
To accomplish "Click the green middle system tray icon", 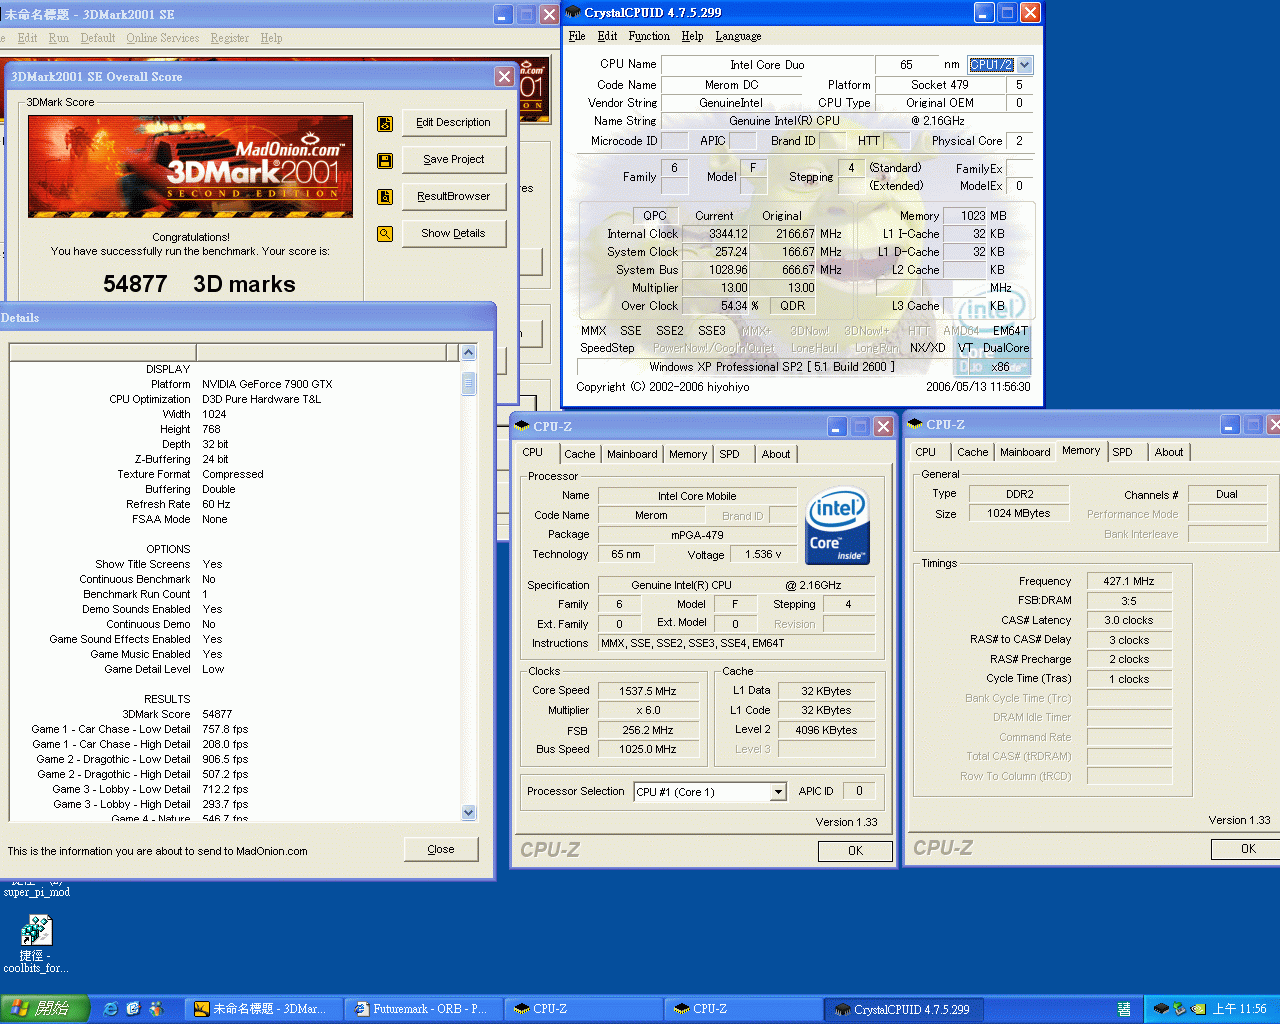I will [x=1179, y=1009].
